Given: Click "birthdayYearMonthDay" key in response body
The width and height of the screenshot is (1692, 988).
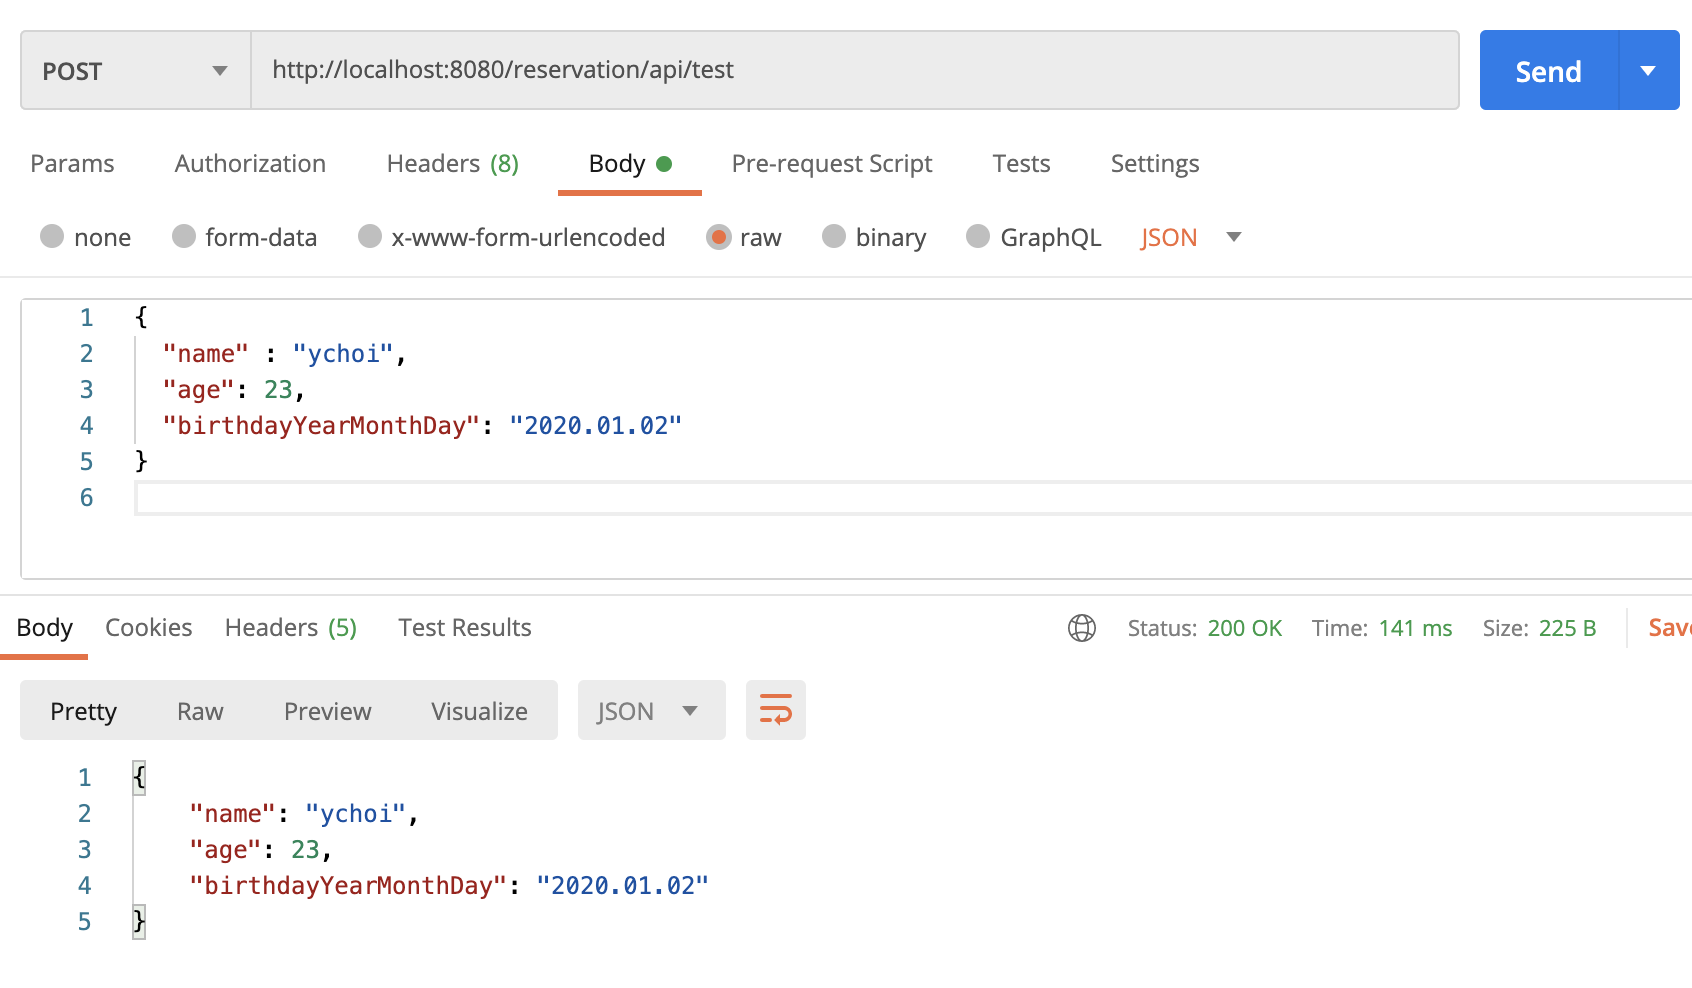Looking at the screenshot, I should [349, 886].
